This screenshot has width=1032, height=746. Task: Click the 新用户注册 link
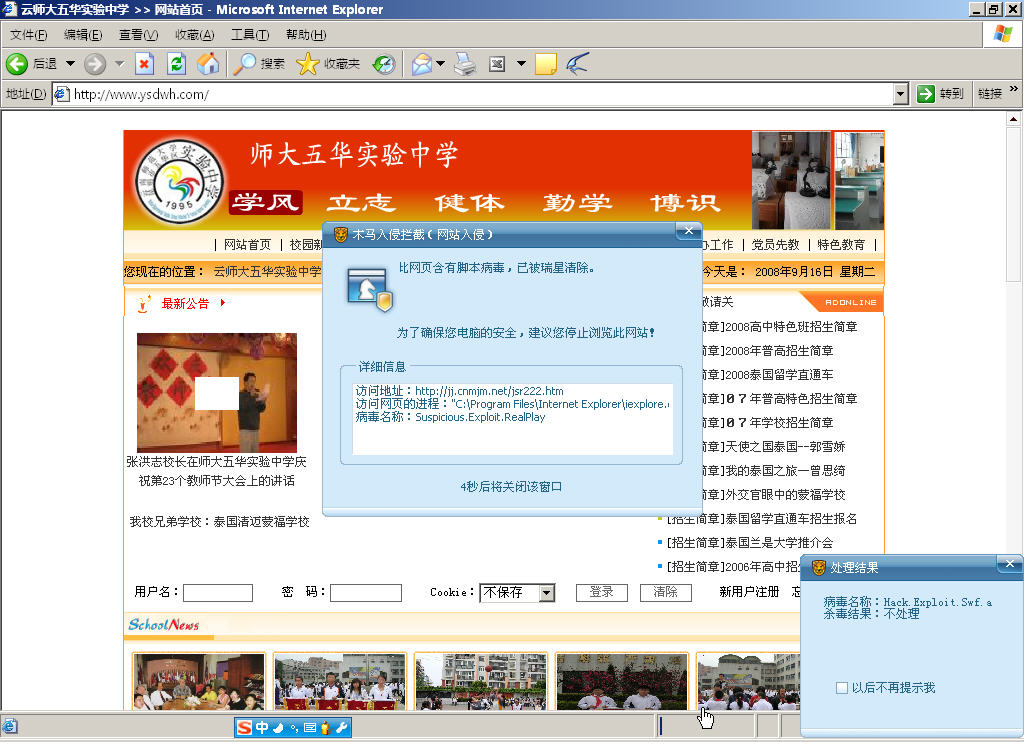(749, 593)
